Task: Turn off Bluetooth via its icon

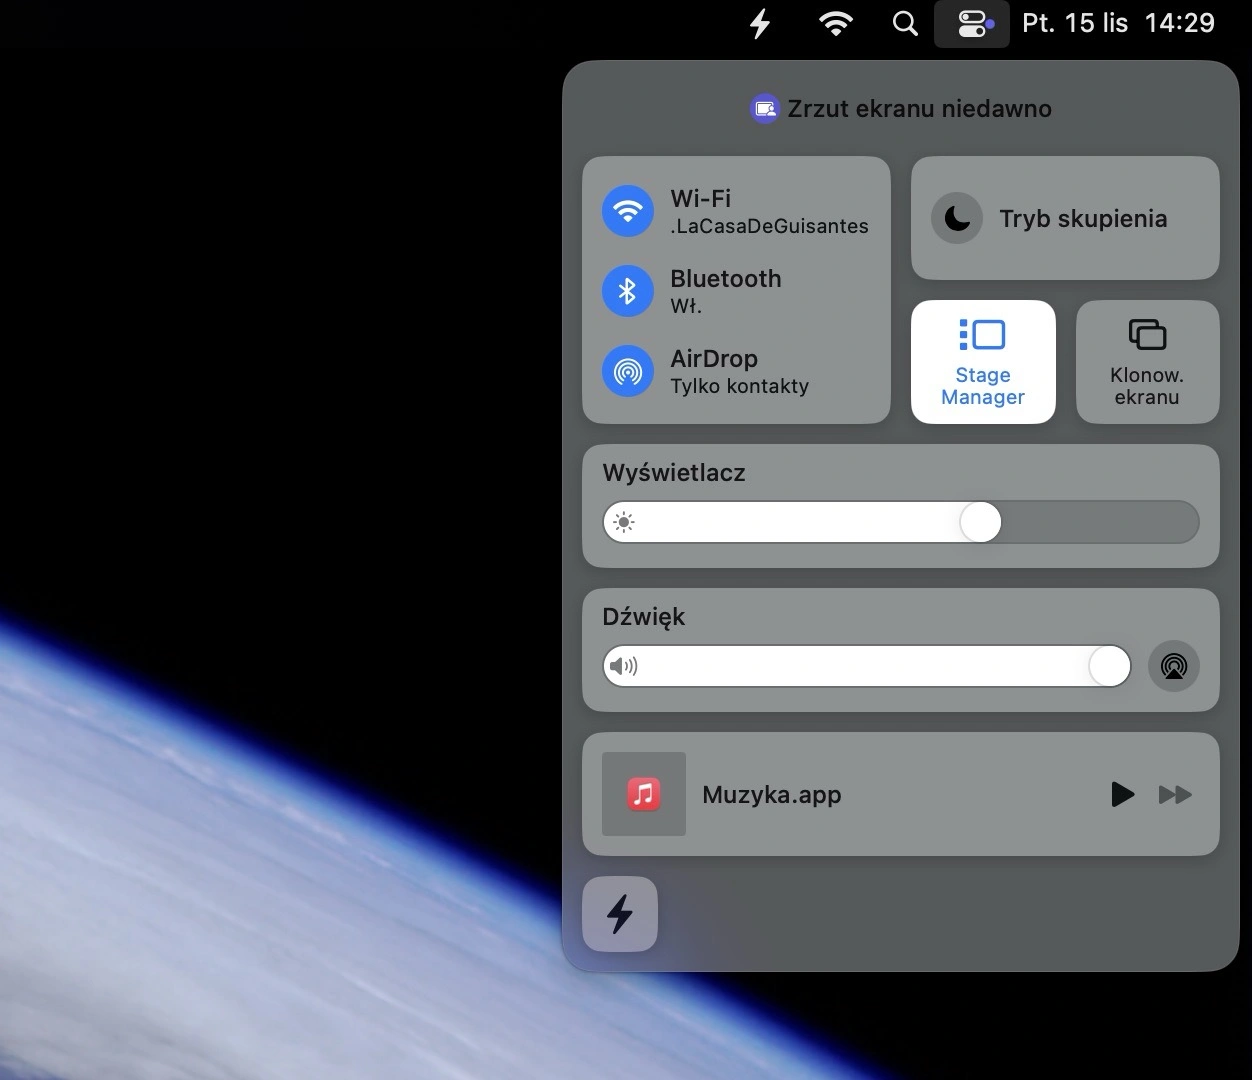Action: 628,291
